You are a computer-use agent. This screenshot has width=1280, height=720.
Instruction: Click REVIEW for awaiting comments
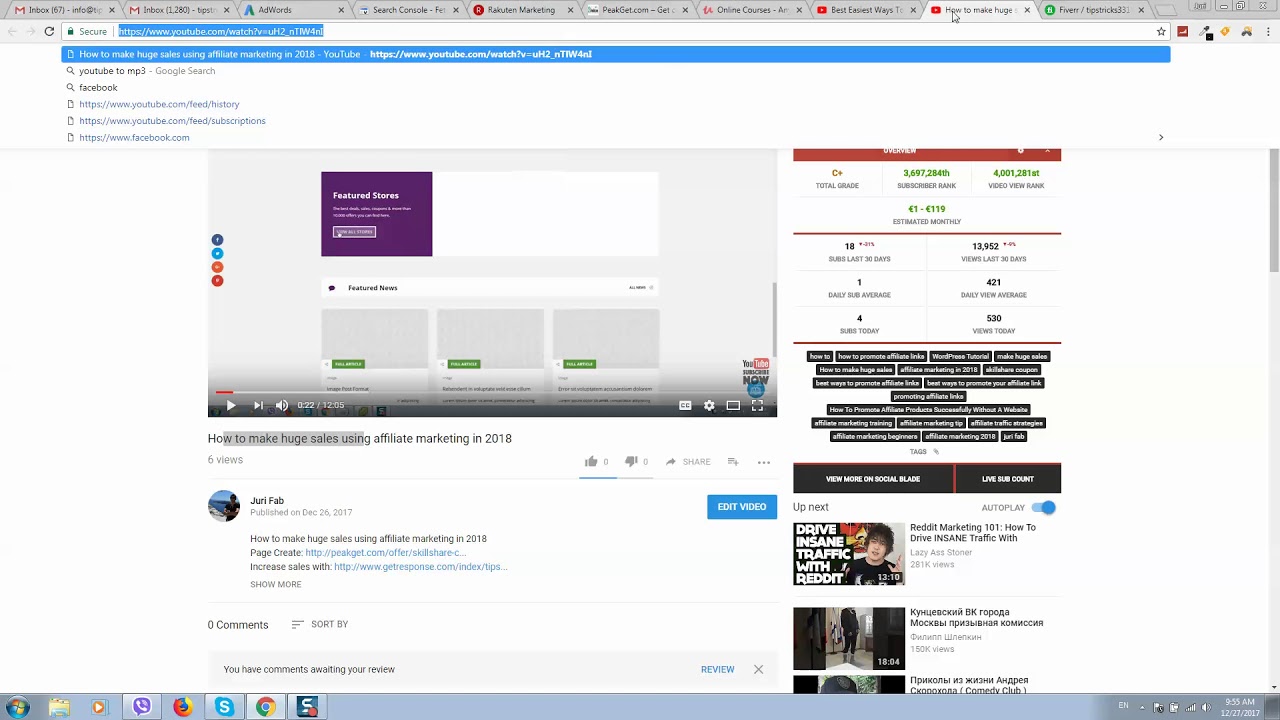click(717, 669)
